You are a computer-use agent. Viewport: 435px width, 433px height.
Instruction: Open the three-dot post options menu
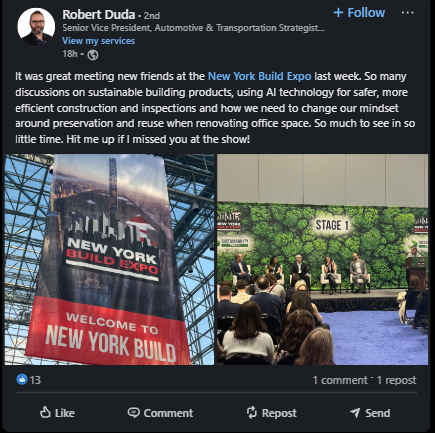tap(407, 13)
